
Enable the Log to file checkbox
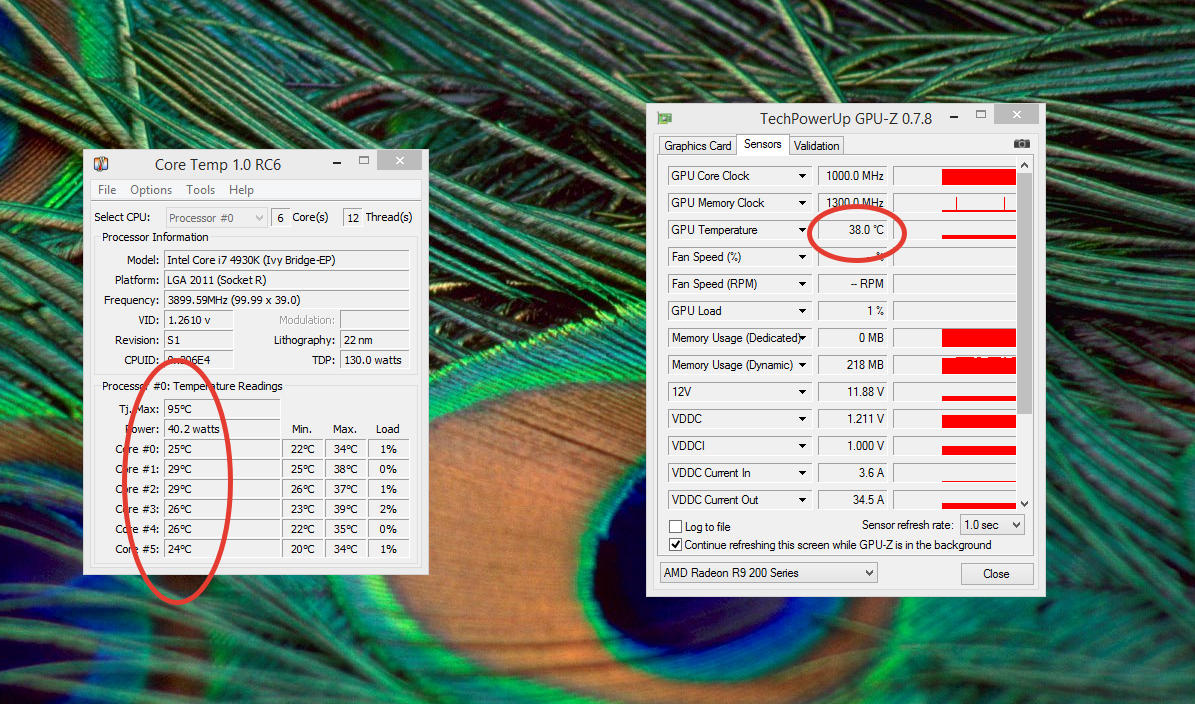(x=675, y=526)
